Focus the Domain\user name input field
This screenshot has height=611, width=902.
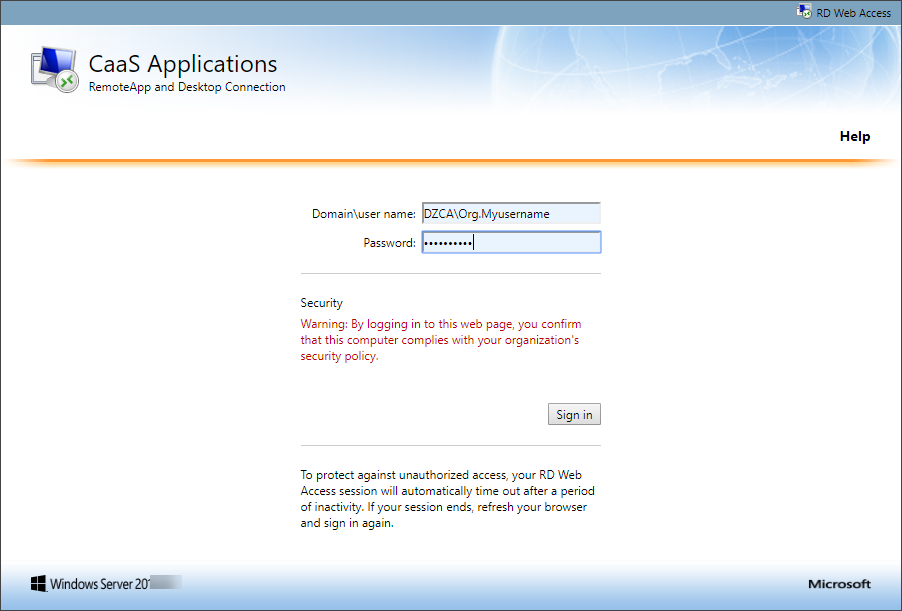pos(510,213)
